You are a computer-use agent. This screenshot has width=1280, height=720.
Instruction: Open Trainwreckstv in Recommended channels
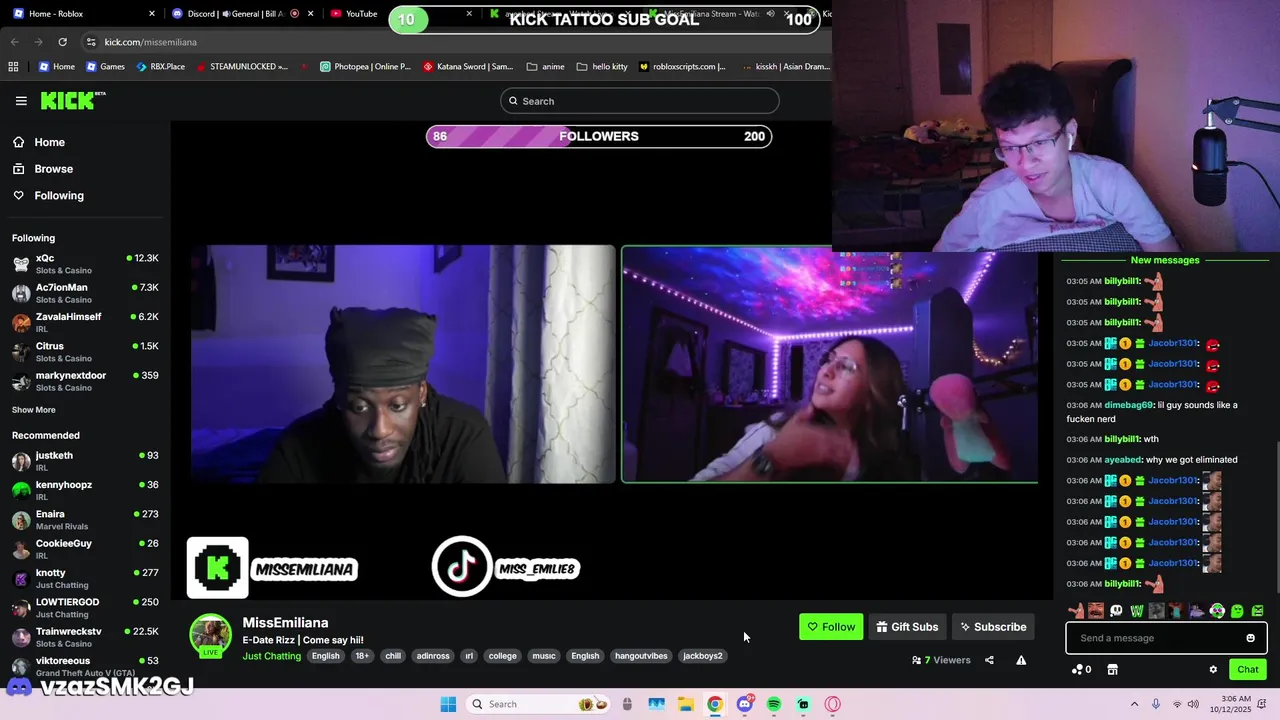pyautogui.click(x=85, y=637)
